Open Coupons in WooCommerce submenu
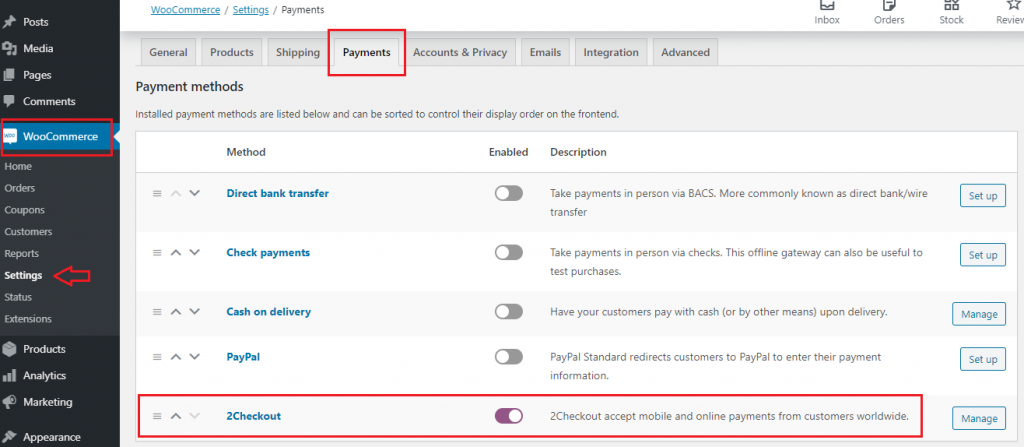The height and width of the screenshot is (447, 1024). pyautogui.click(x=25, y=210)
